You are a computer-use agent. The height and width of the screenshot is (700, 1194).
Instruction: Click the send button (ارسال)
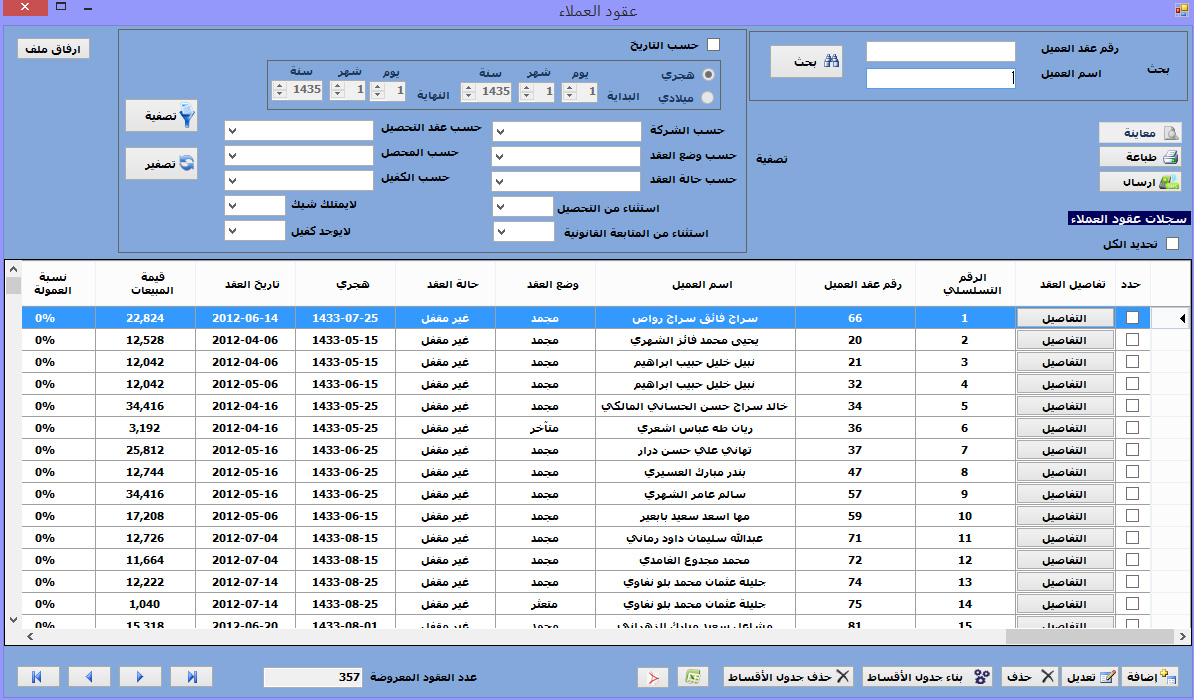1140,182
